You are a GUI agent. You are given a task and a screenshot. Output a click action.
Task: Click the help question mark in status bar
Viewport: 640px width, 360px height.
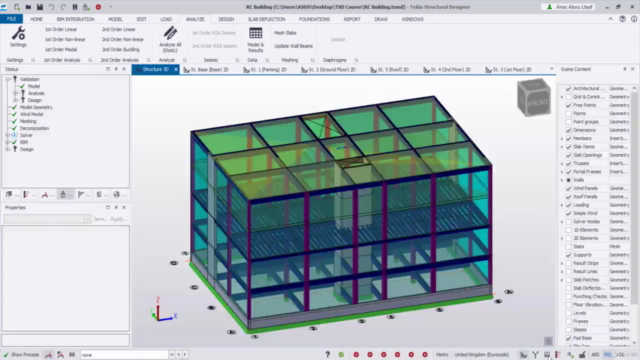(x=327, y=355)
